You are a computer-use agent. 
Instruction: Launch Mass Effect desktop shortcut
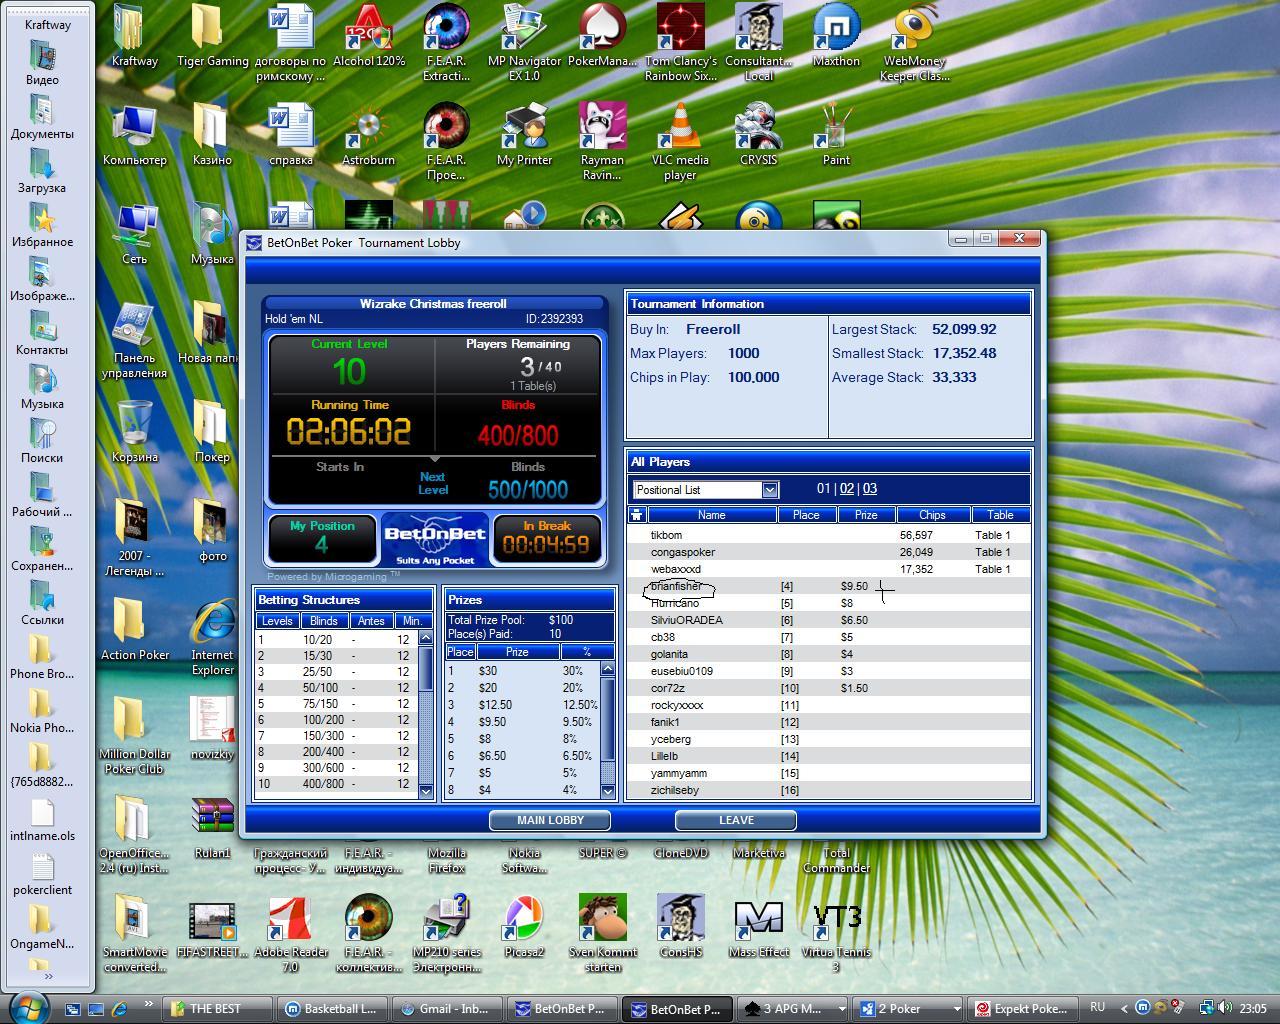pos(758,927)
